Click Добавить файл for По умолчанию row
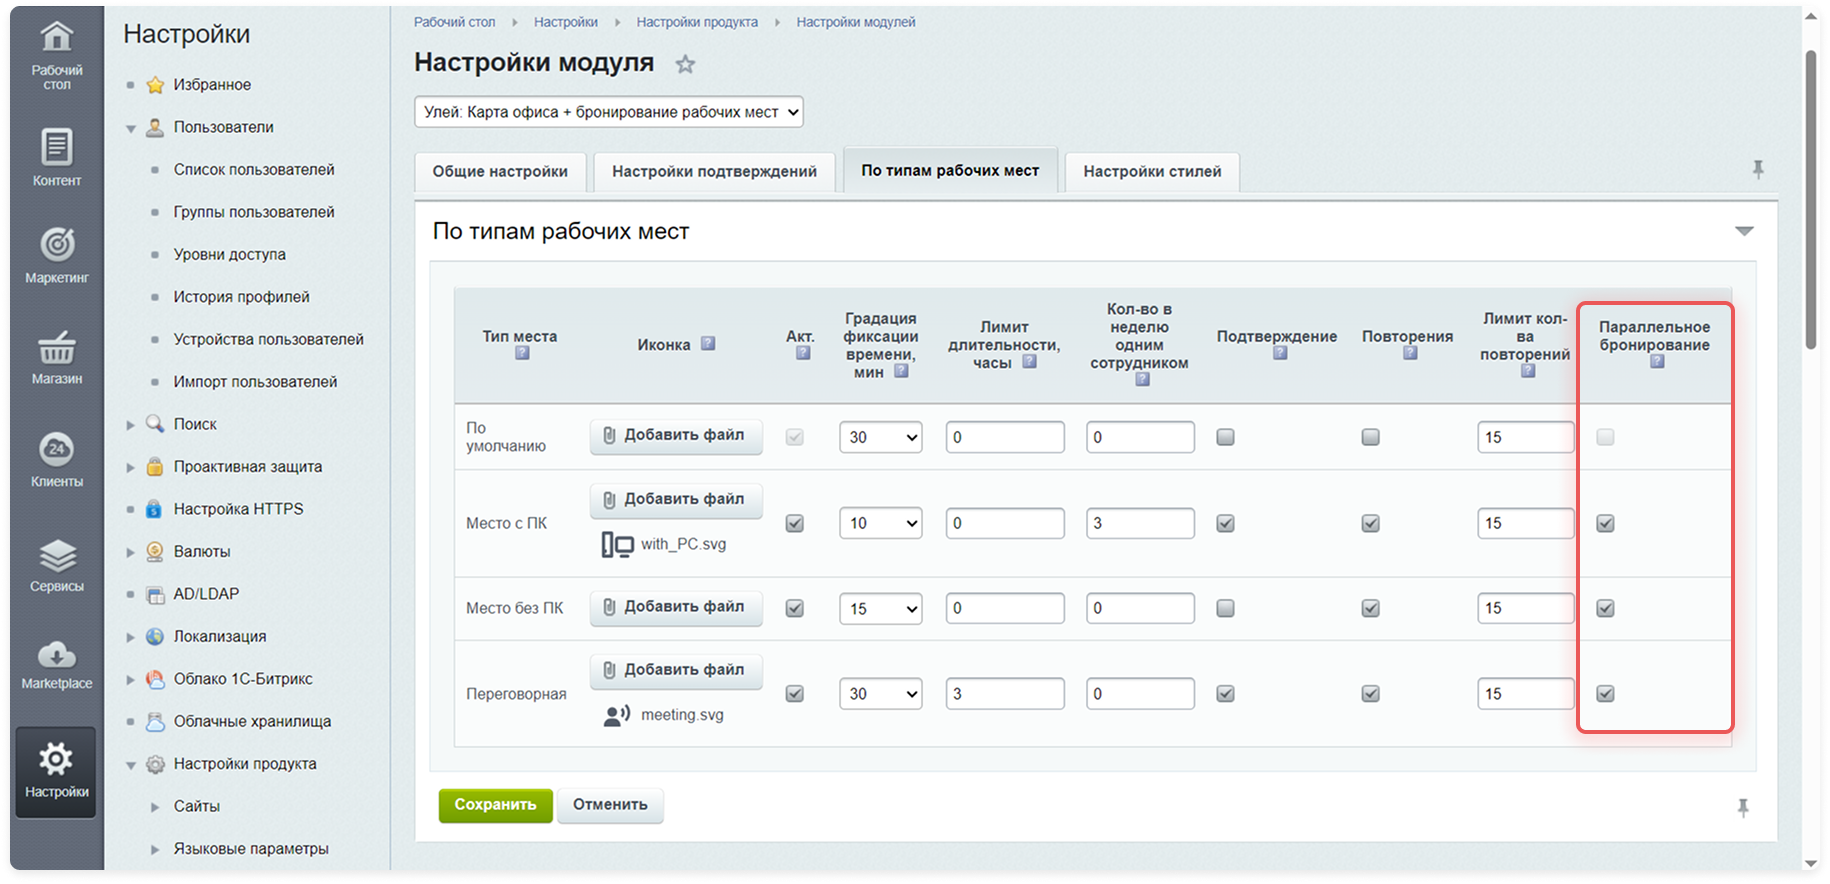This screenshot has width=1830, height=884. point(676,436)
